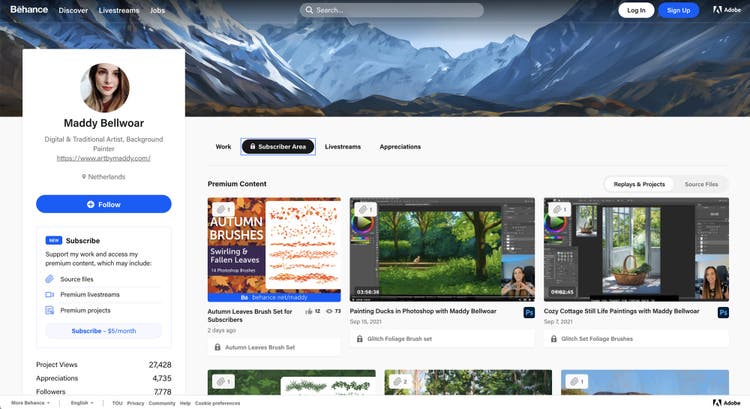
Task: Click the Photoshop badge on Painting Ducks
Action: coord(529,312)
